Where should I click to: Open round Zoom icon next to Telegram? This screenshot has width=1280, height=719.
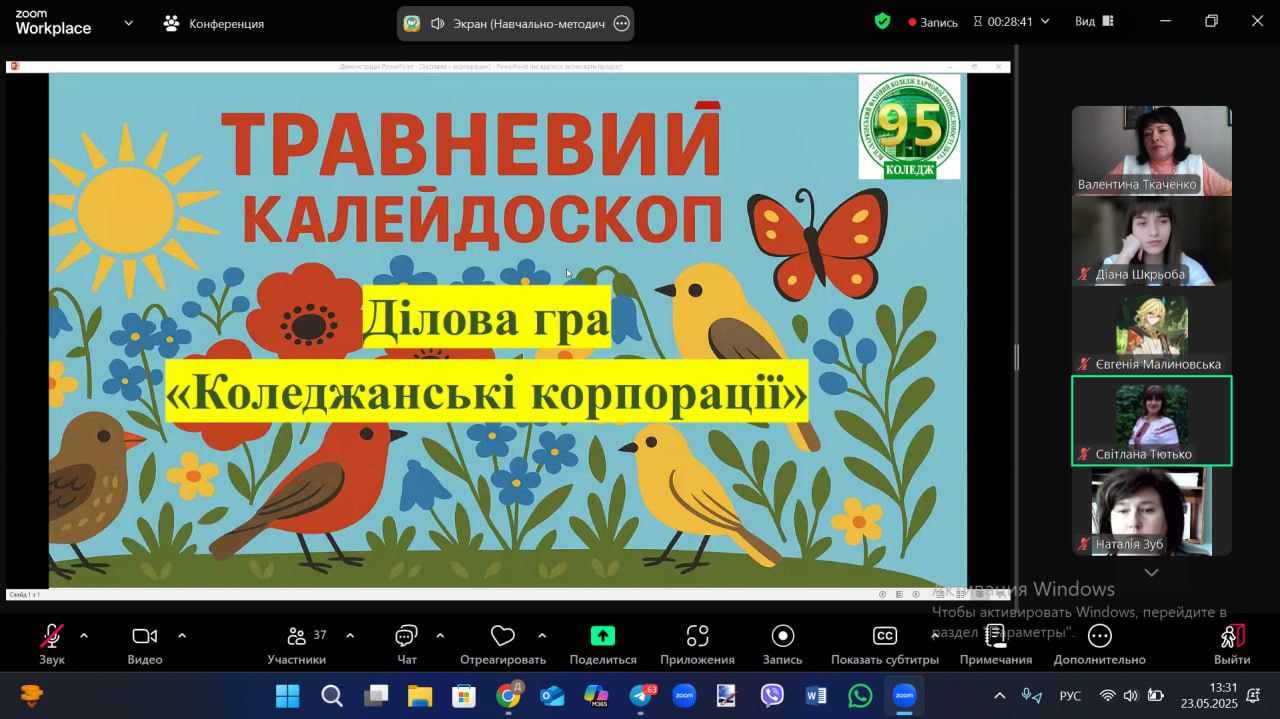pos(684,695)
